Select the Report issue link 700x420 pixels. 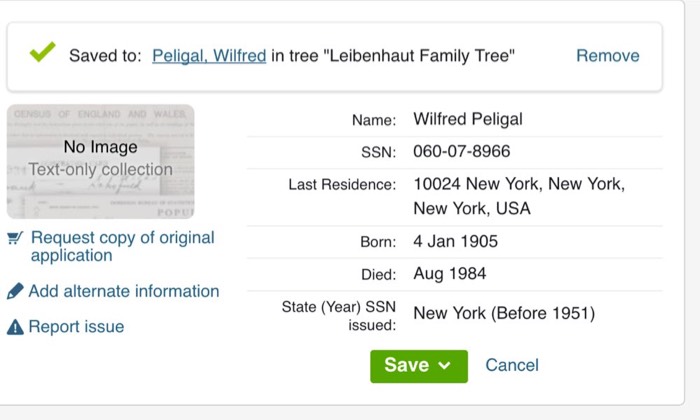point(76,327)
